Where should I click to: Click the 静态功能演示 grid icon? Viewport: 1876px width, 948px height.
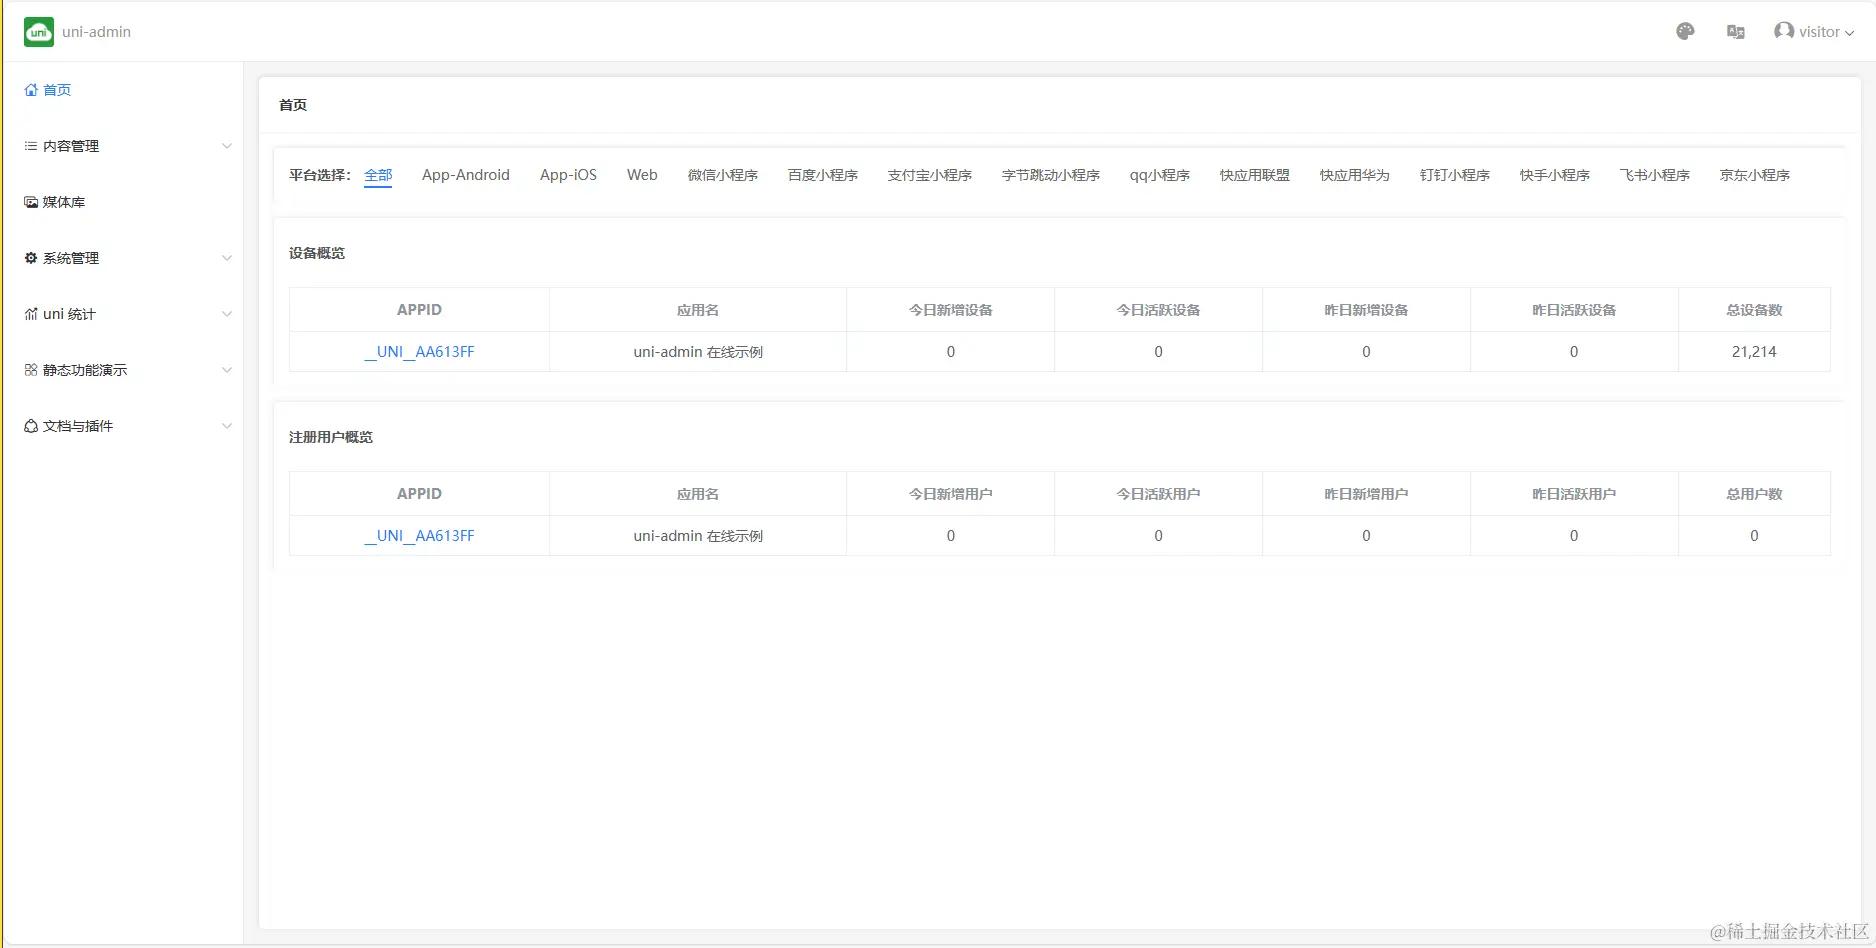coord(31,370)
